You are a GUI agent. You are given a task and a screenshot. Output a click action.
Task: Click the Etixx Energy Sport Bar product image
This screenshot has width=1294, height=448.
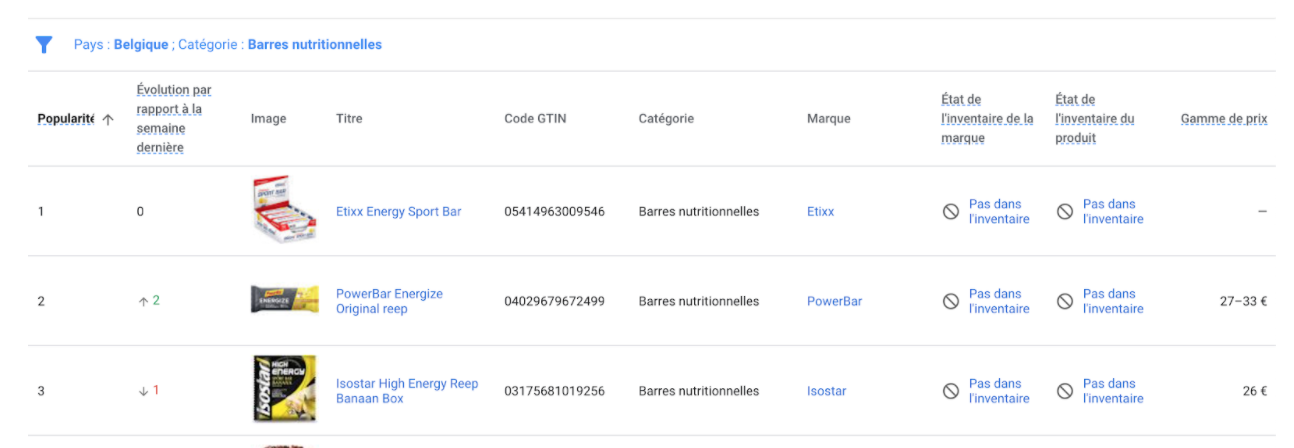coord(284,210)
